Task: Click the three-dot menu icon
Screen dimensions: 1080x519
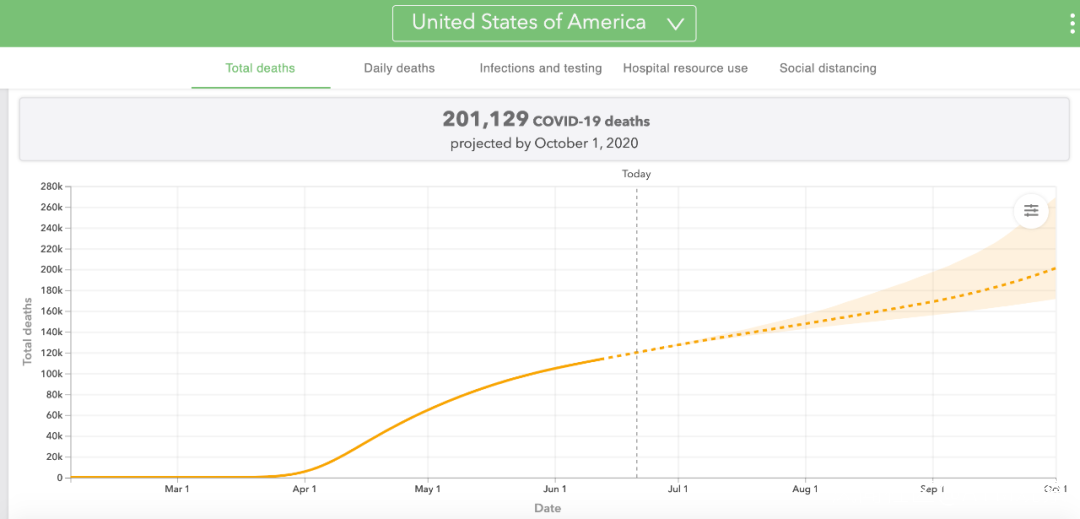Action: pyautogui.click(x=1073, y=23)
